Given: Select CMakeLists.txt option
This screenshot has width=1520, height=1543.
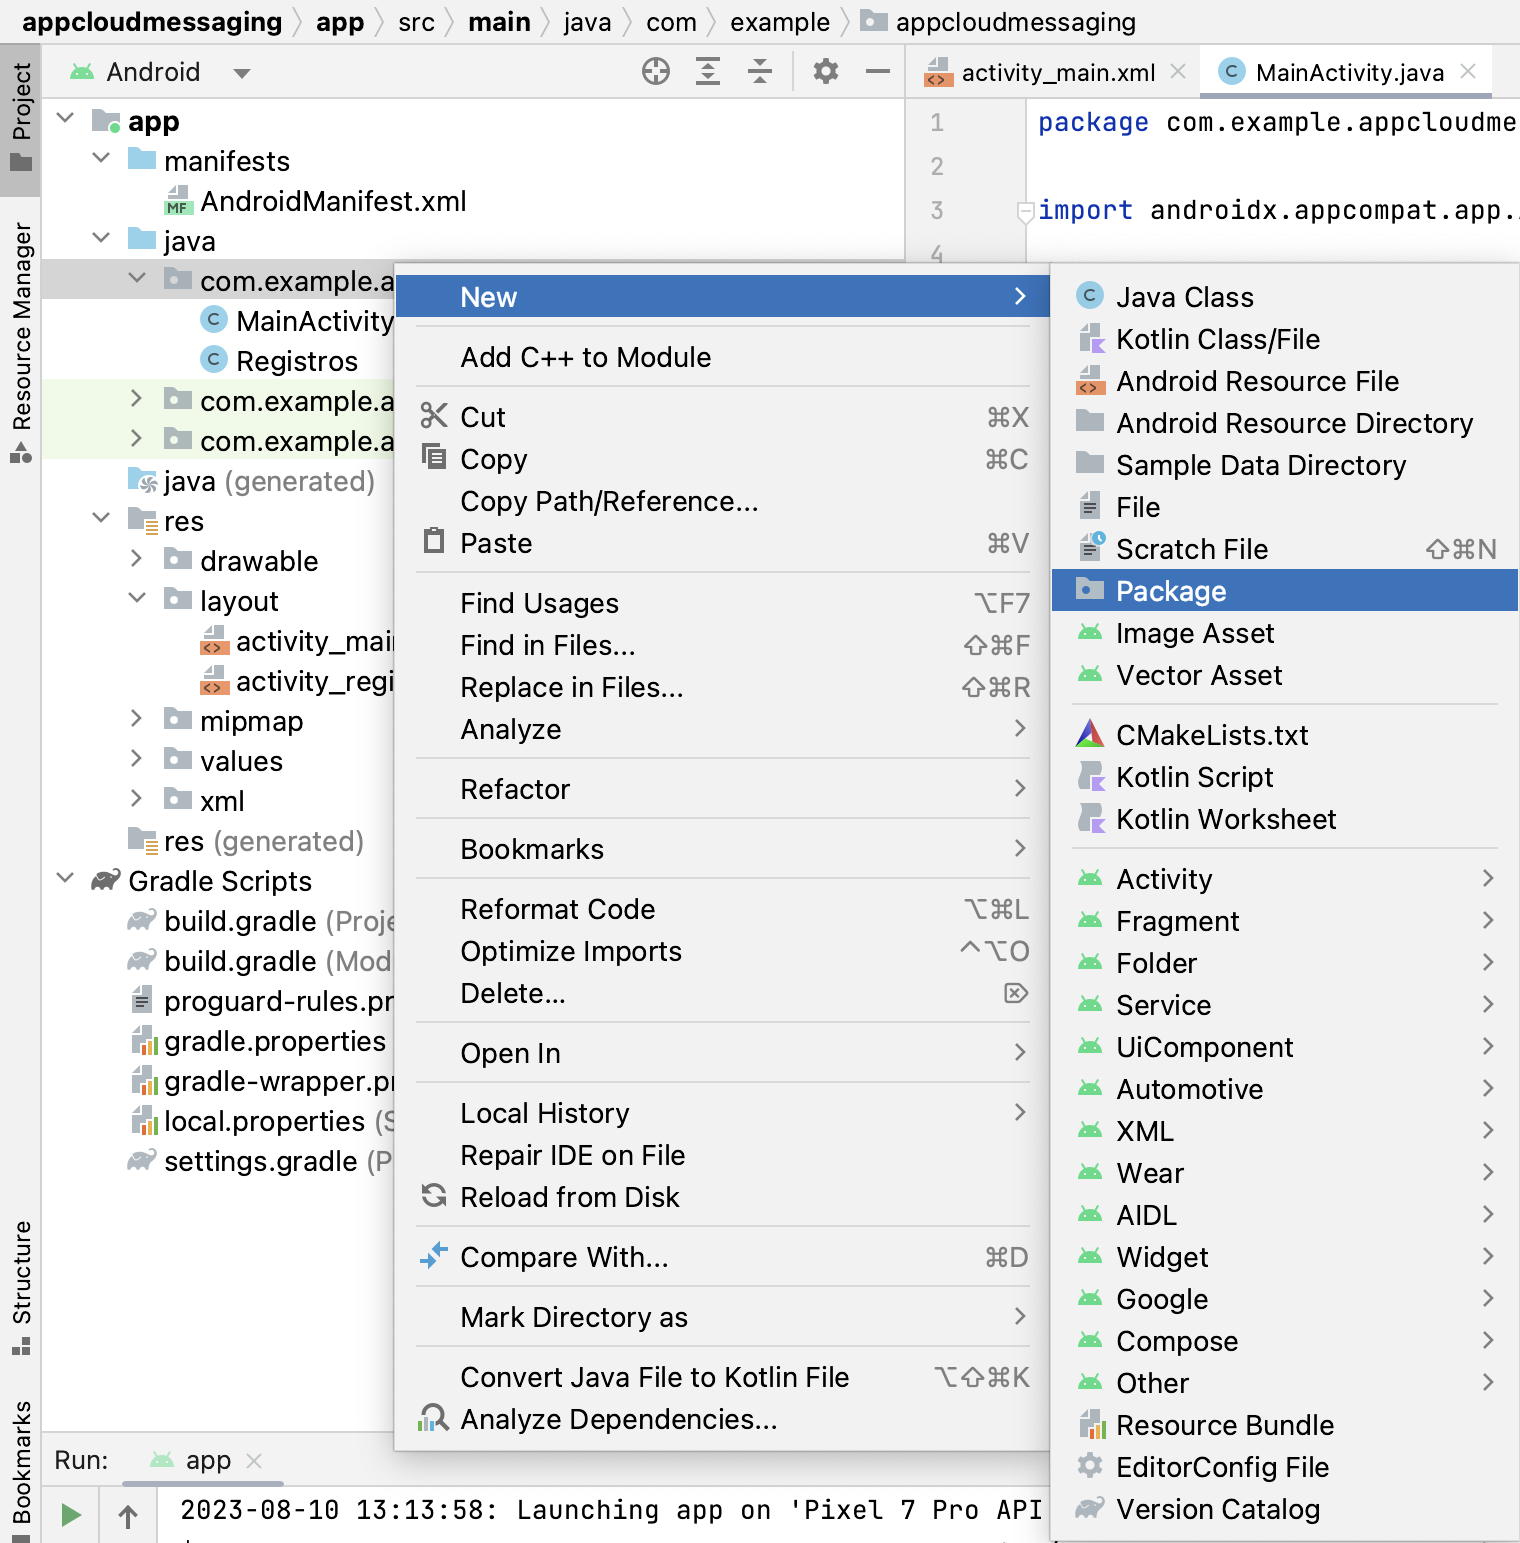Looking at the screenshot, I should click(1285, 735).
